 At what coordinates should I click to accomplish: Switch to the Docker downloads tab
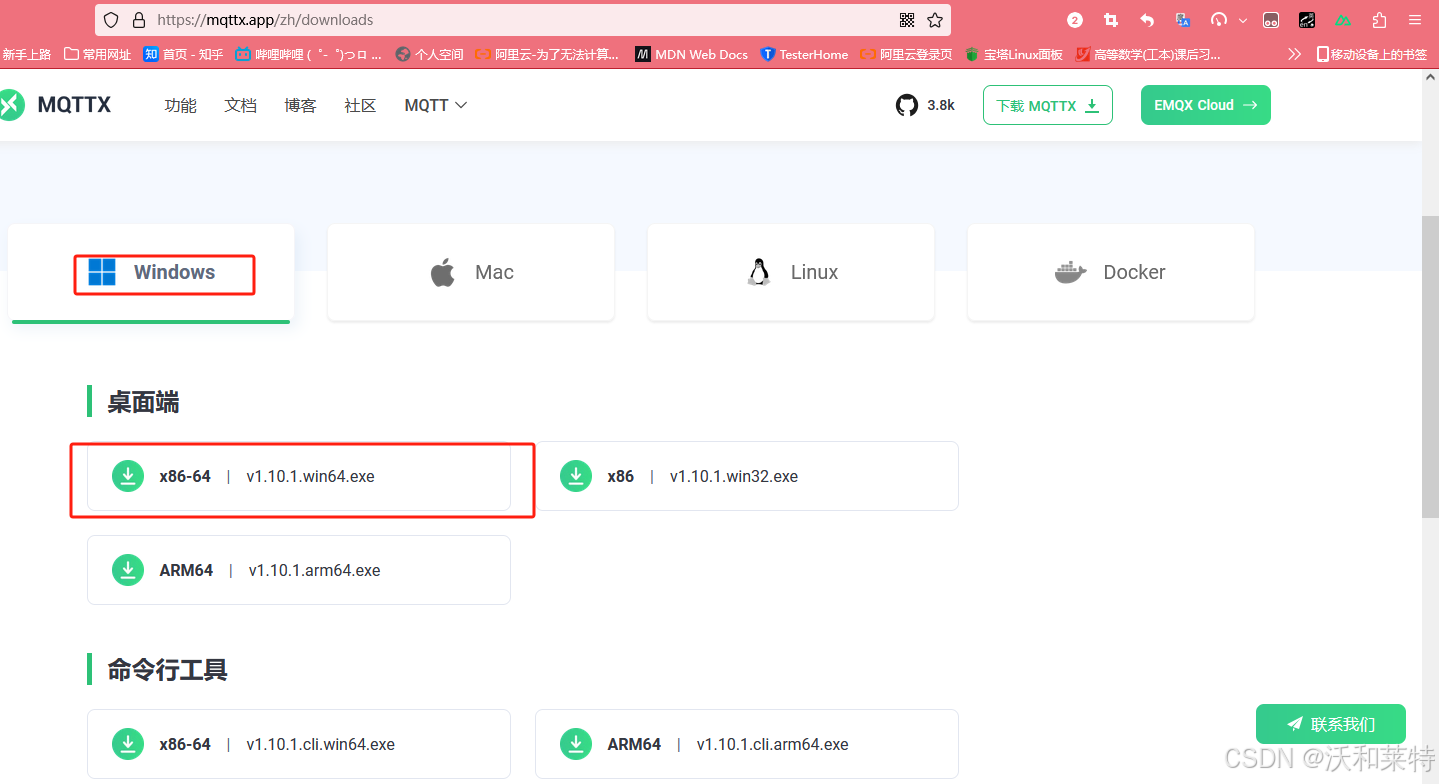click(x=1111, y=272)
